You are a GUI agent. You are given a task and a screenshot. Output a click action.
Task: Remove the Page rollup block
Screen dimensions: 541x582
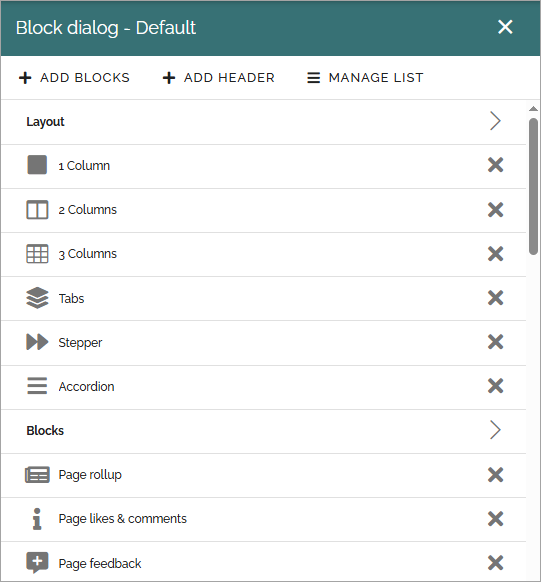[x=495, y=475]
